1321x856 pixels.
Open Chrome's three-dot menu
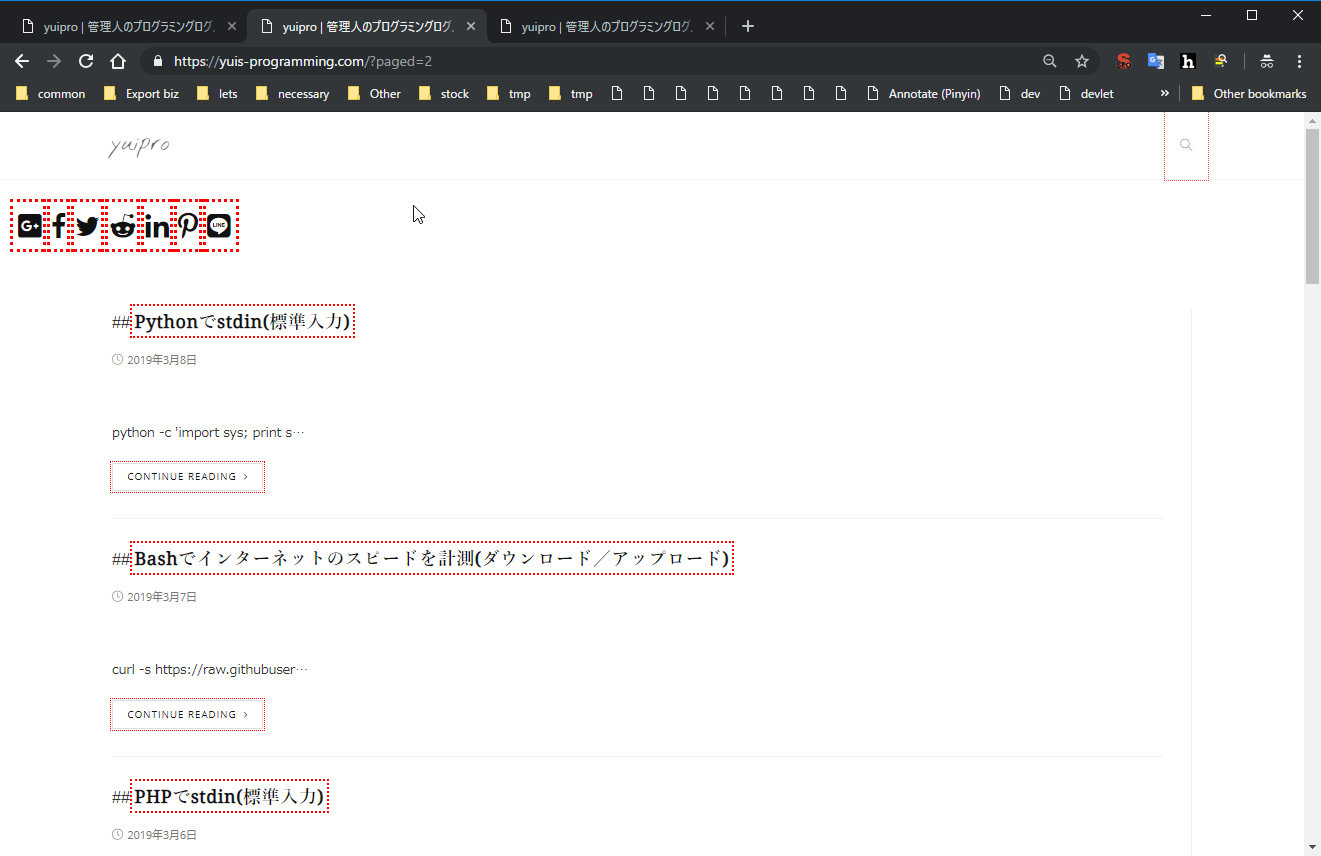(x=1299, y=62)
